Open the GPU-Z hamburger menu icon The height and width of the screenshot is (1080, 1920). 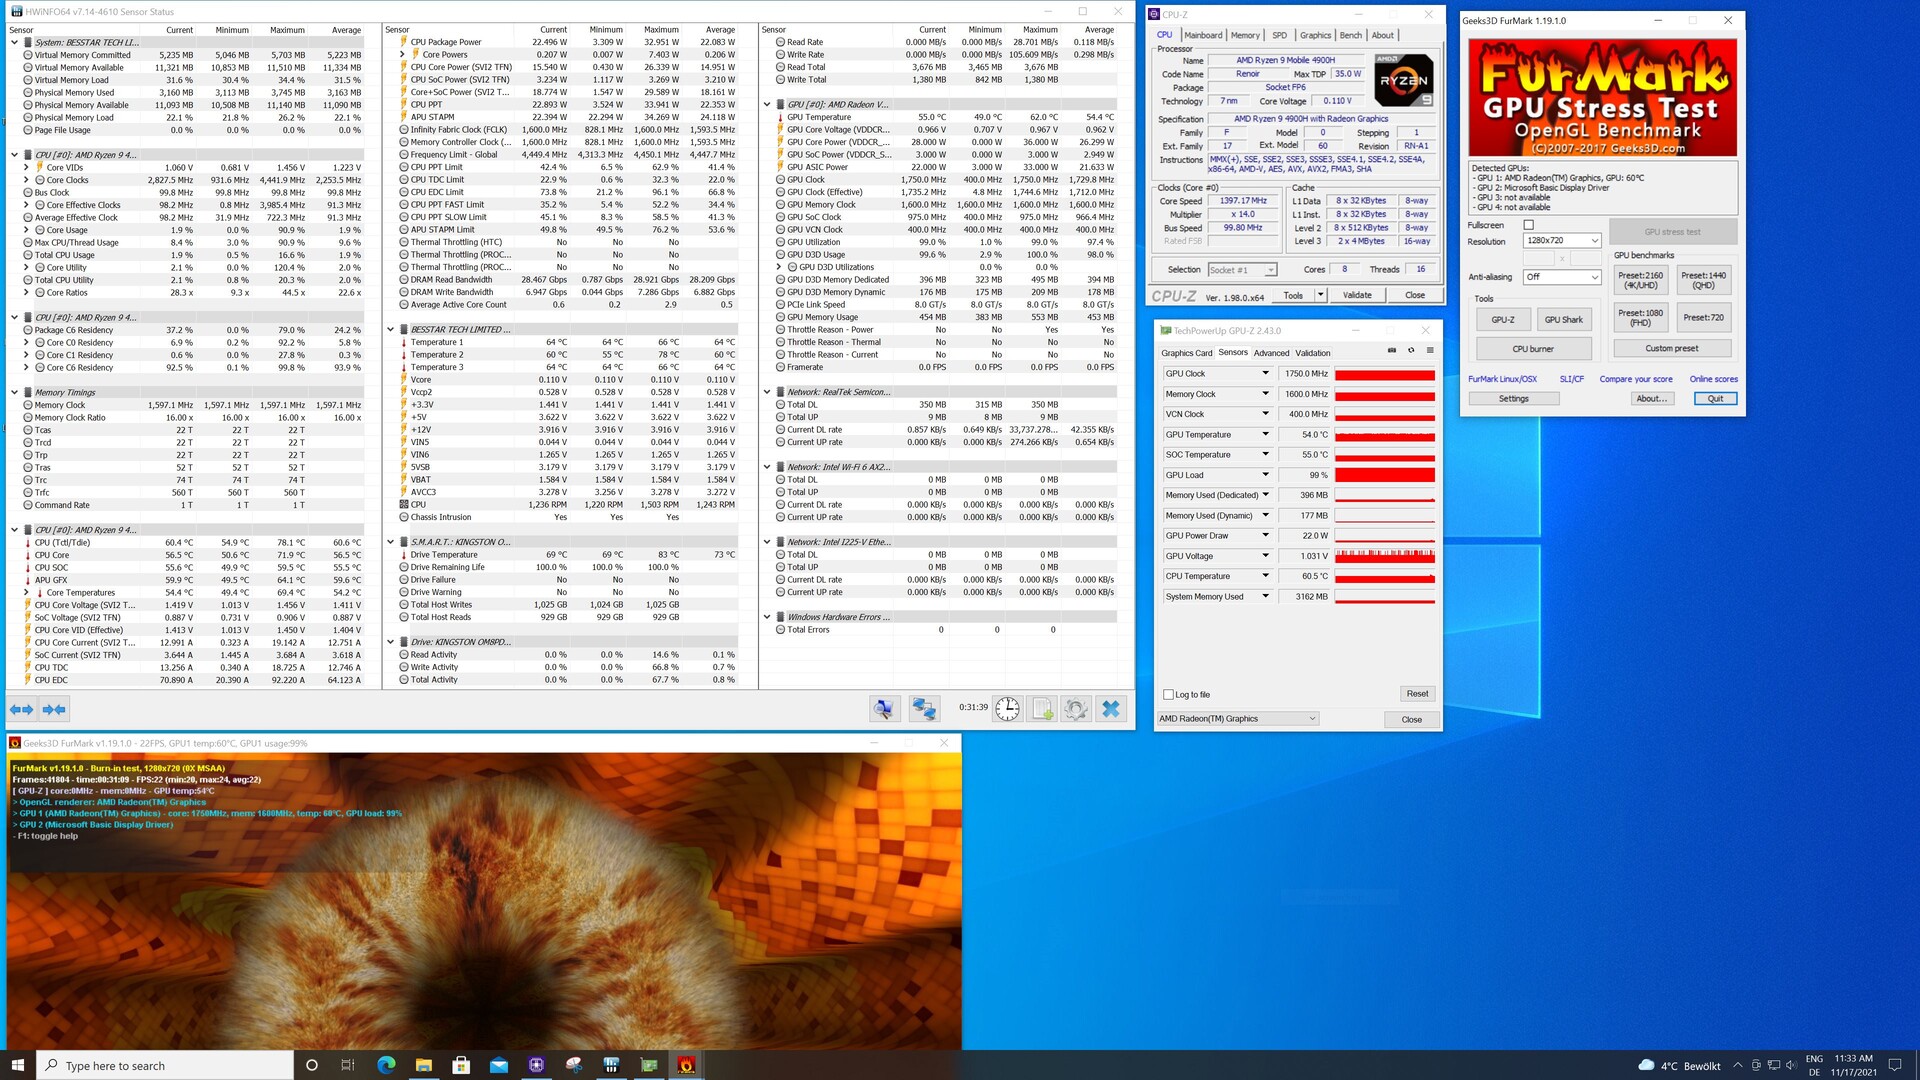[x=1430, y=351]
